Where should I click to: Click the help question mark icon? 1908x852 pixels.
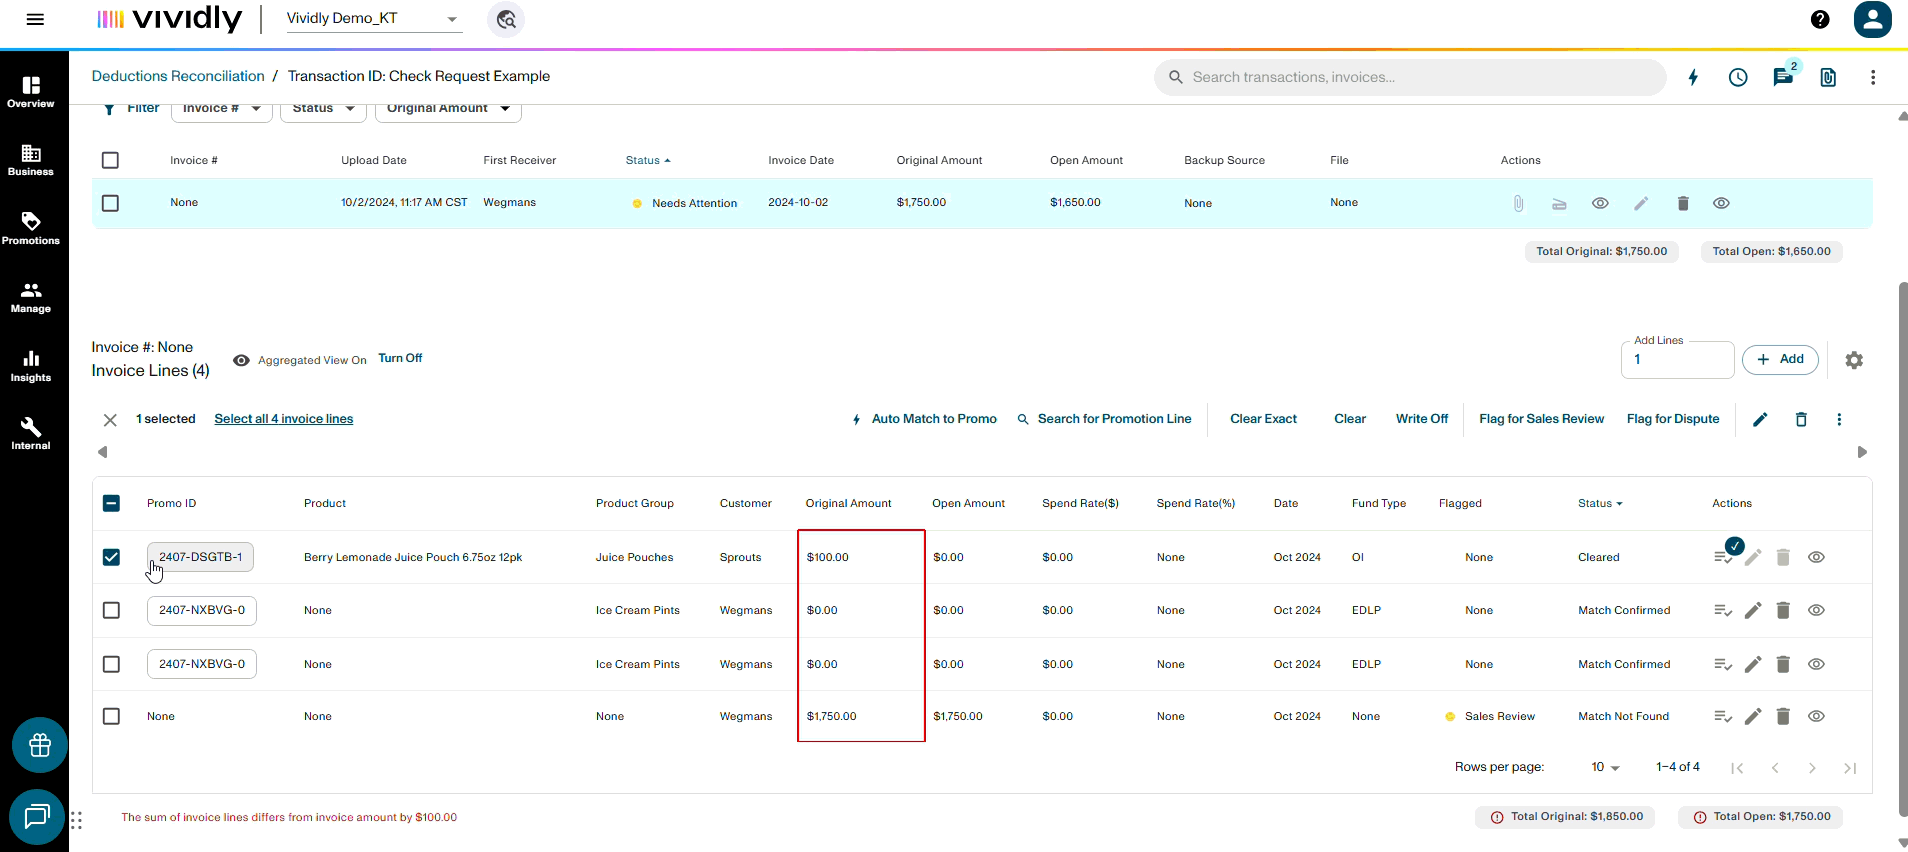pos(1820,19)
